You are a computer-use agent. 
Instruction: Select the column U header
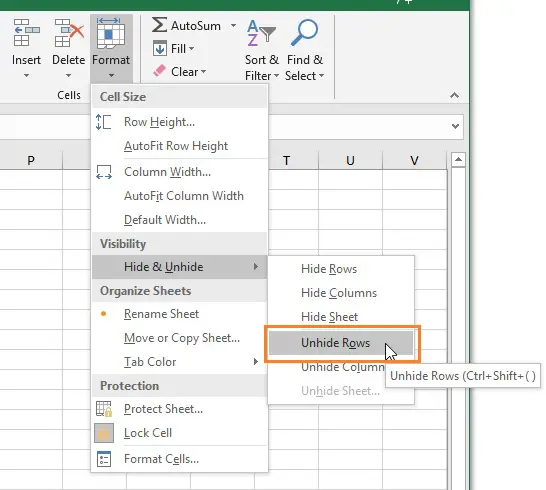(x=350, y=161)
